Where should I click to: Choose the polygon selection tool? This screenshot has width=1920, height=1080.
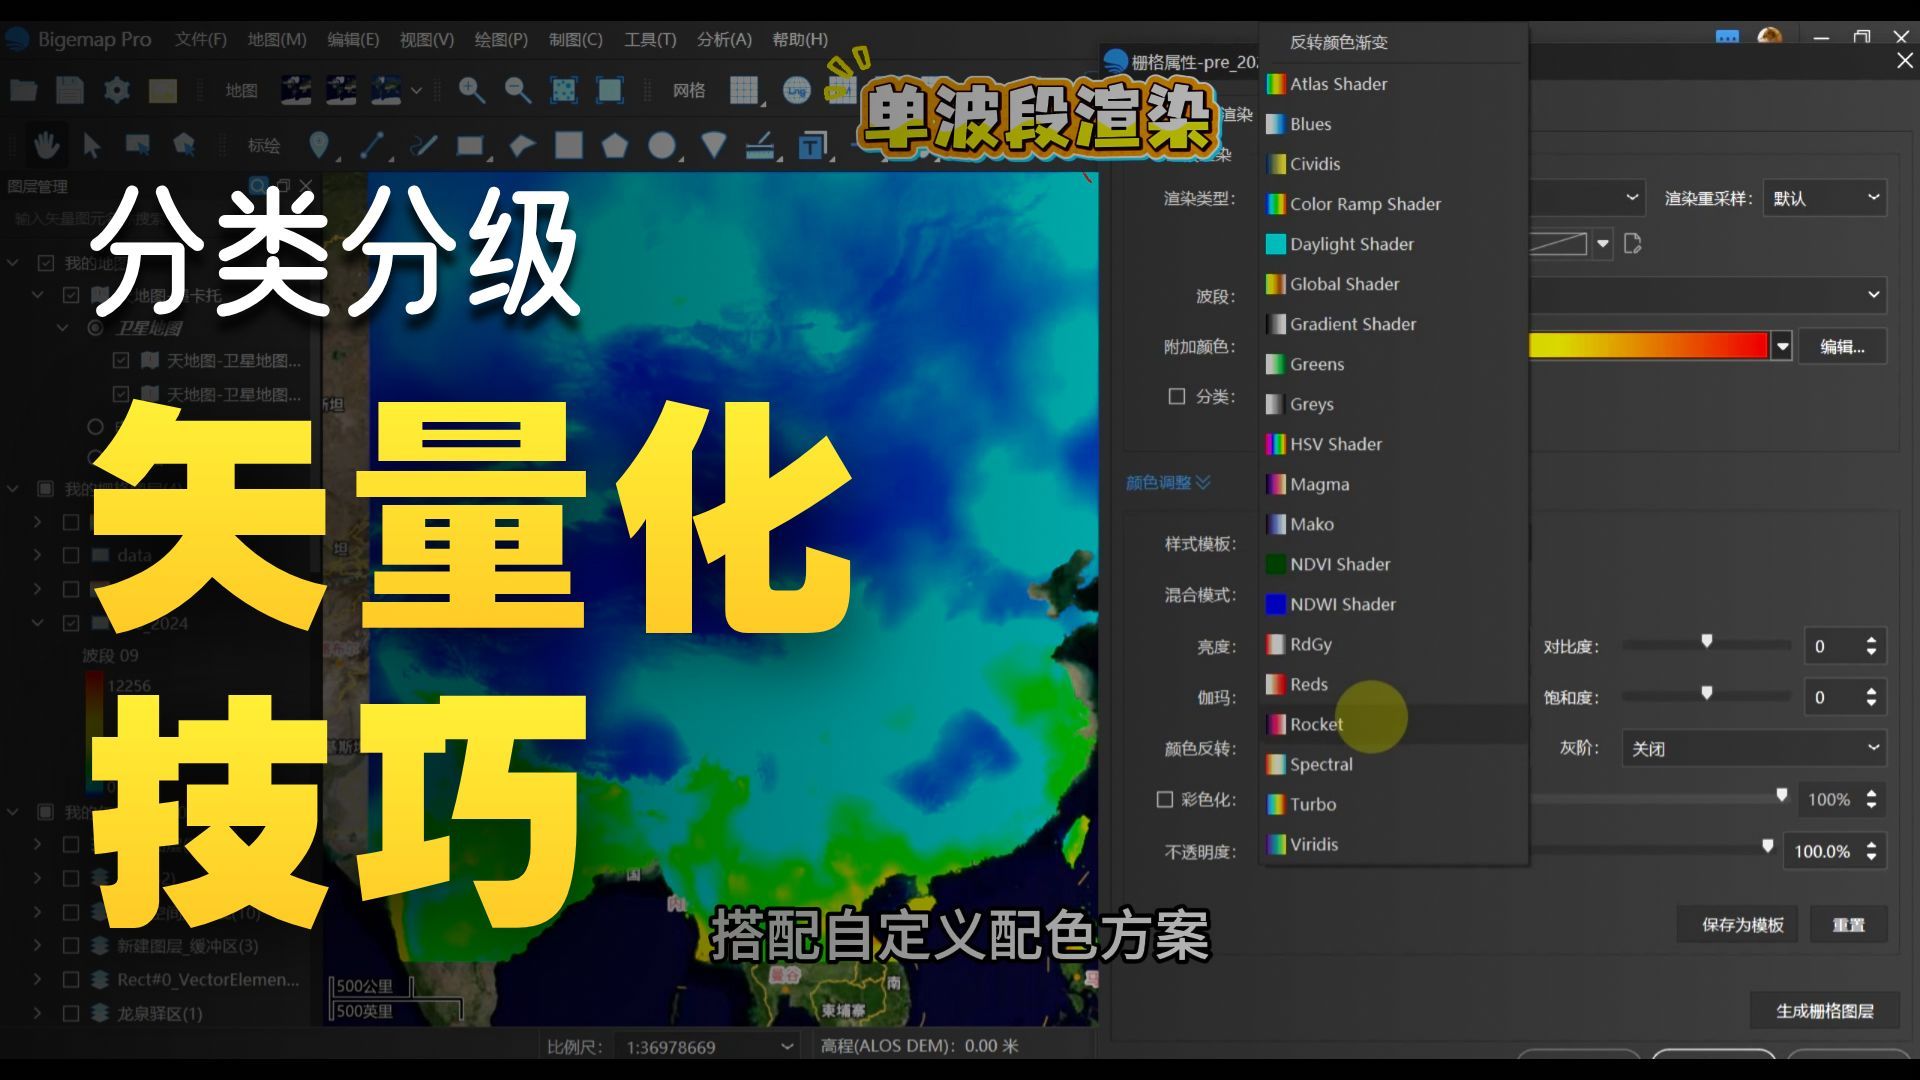pos(184,146)
